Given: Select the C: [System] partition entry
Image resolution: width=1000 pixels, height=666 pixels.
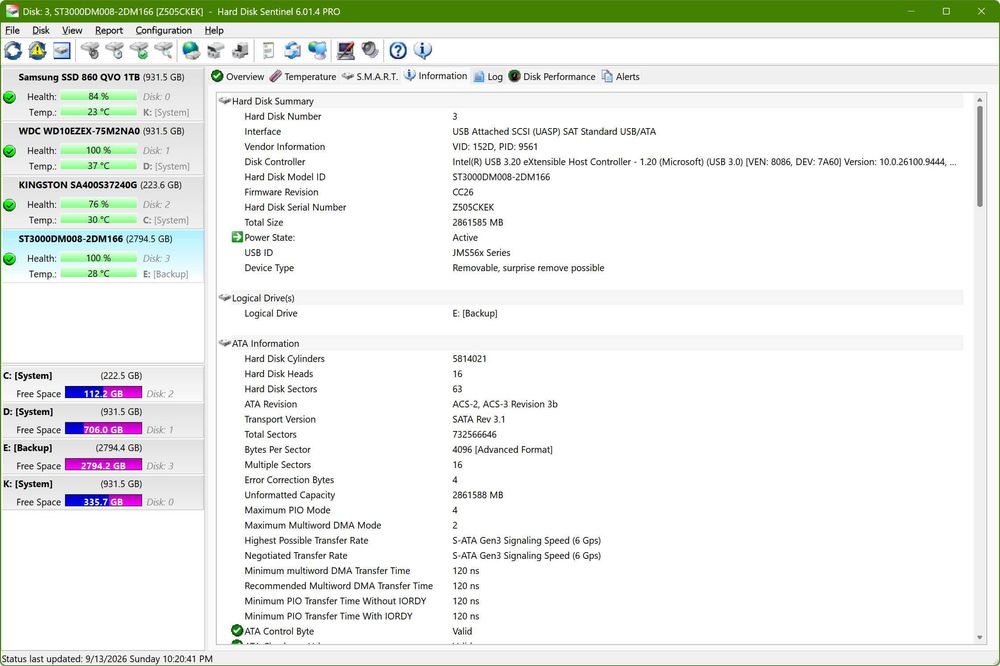Looking at the screenshot, I should pos(103,384).
